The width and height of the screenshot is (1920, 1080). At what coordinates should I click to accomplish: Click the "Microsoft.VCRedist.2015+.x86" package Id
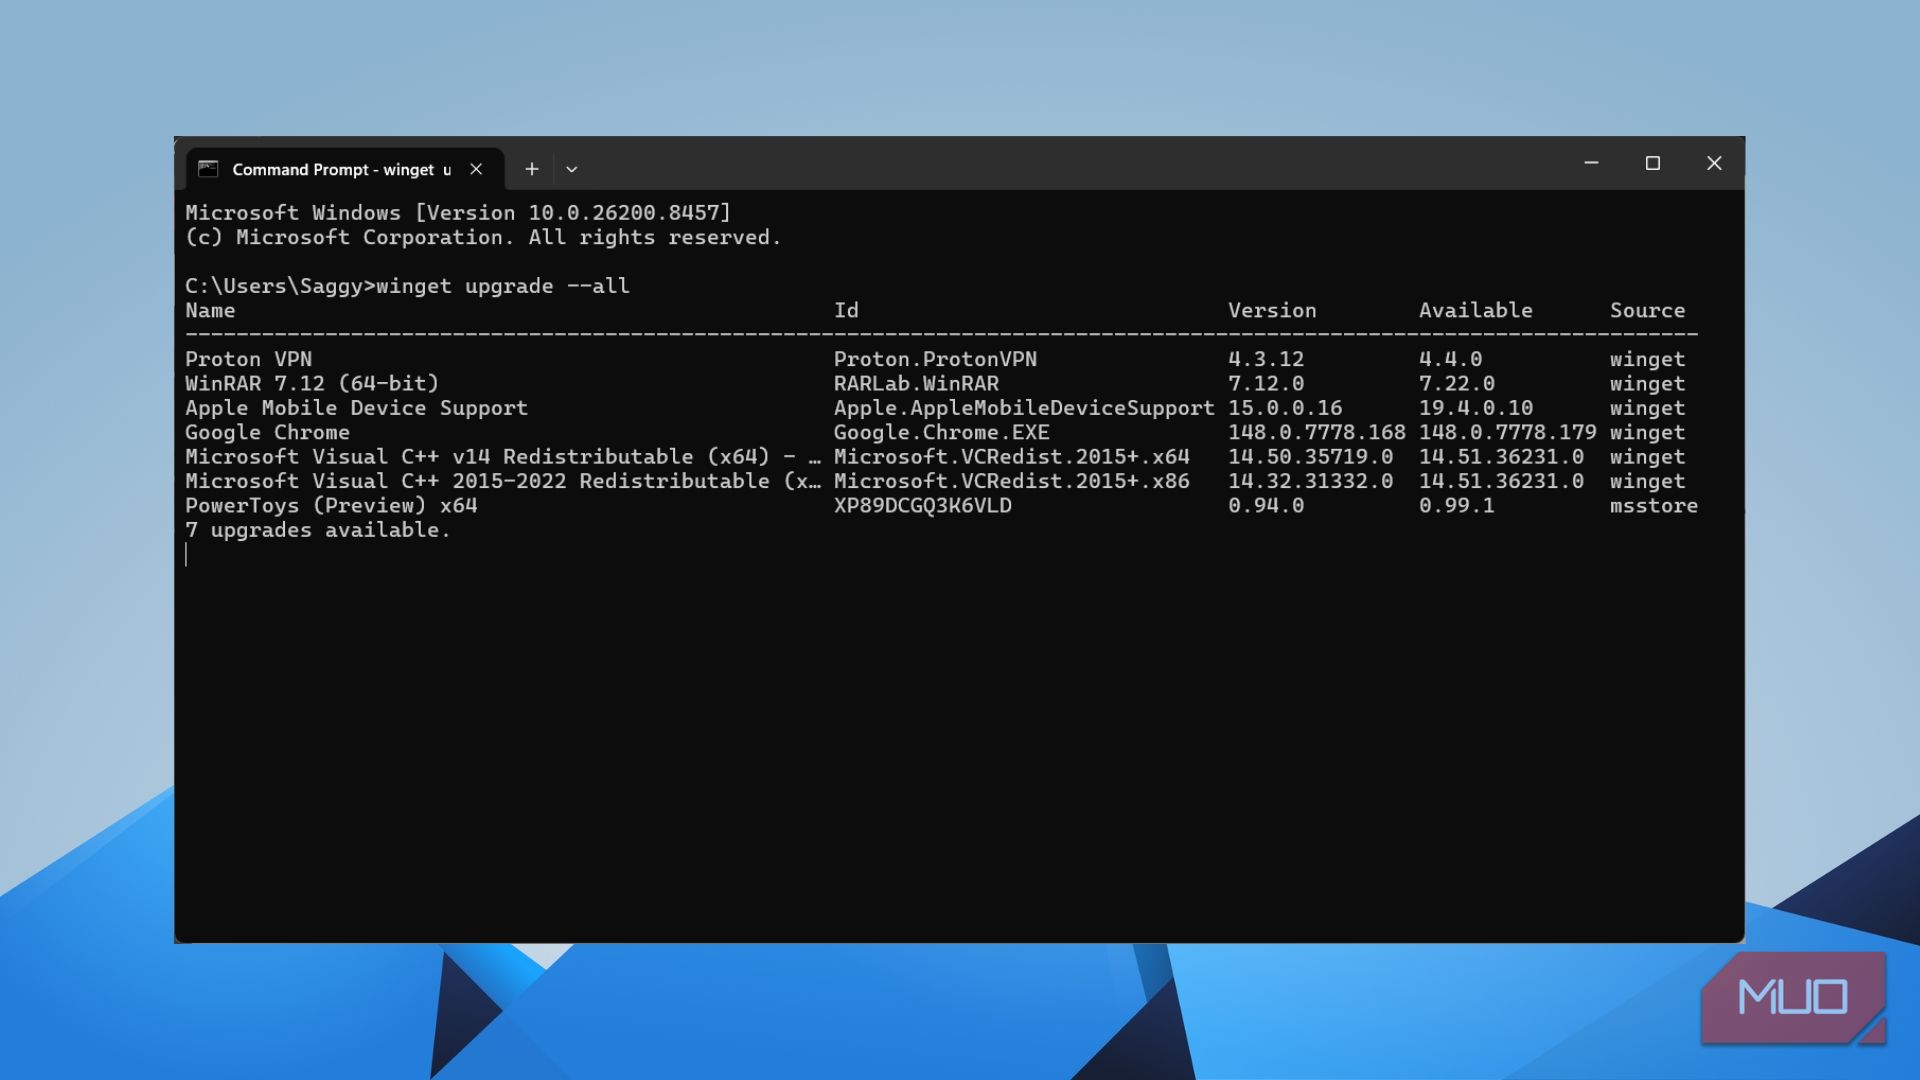pos(1012,482)
